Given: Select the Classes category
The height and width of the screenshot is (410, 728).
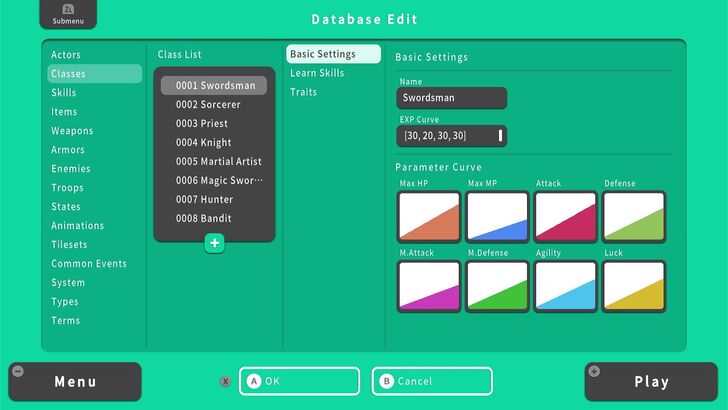Looking at the screenshot, I should 95,74.
